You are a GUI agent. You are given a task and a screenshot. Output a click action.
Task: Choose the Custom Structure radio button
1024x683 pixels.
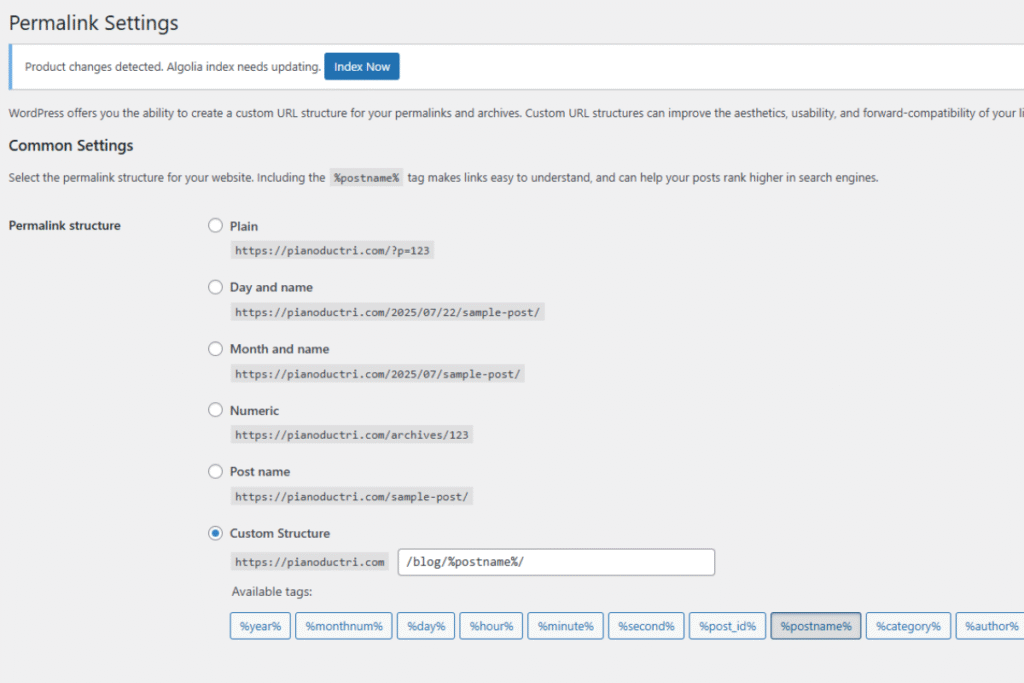[x=215, y=533]
